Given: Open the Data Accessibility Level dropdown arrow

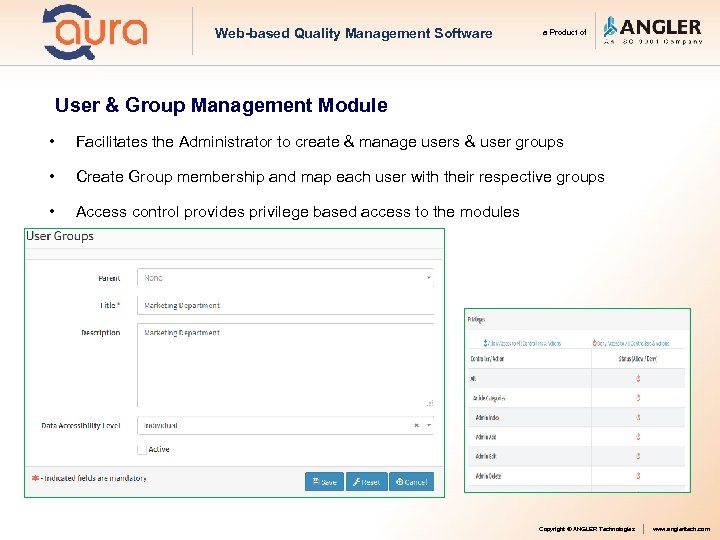Looking at the screenshot, I should coord(429,425).
